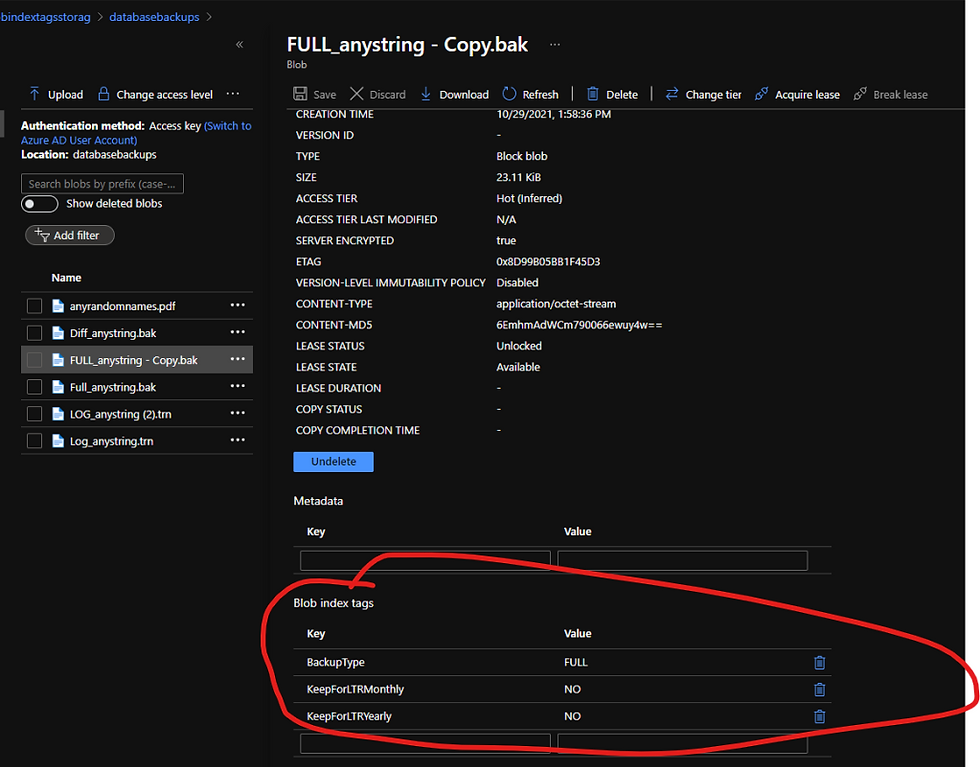Viewport: 980px width, 767px height.
Task: Click the file icon of anyrandomnames.pdf
Action: (x=58, y=306)
